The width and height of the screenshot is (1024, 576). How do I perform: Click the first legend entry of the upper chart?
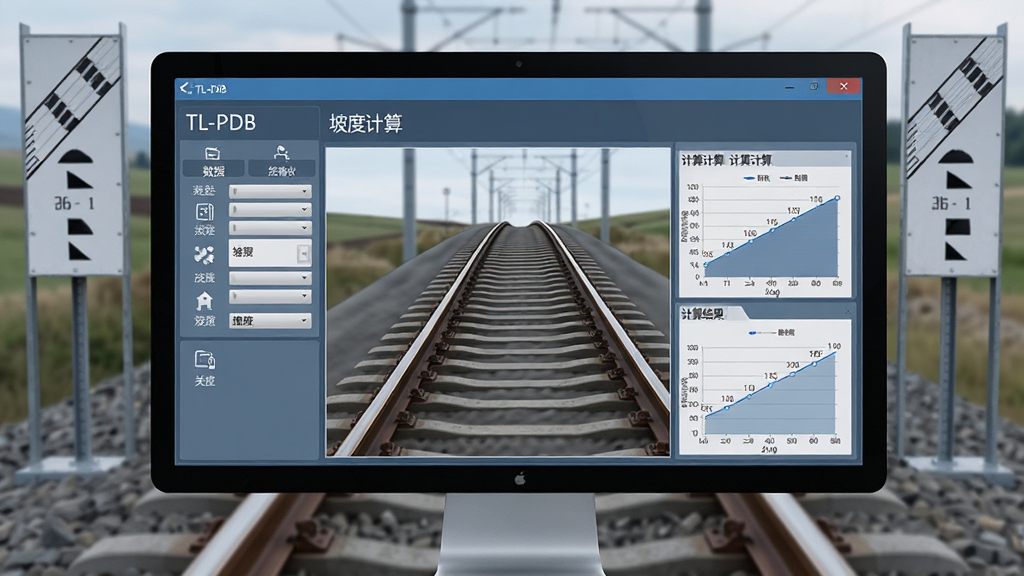(757, 178)
